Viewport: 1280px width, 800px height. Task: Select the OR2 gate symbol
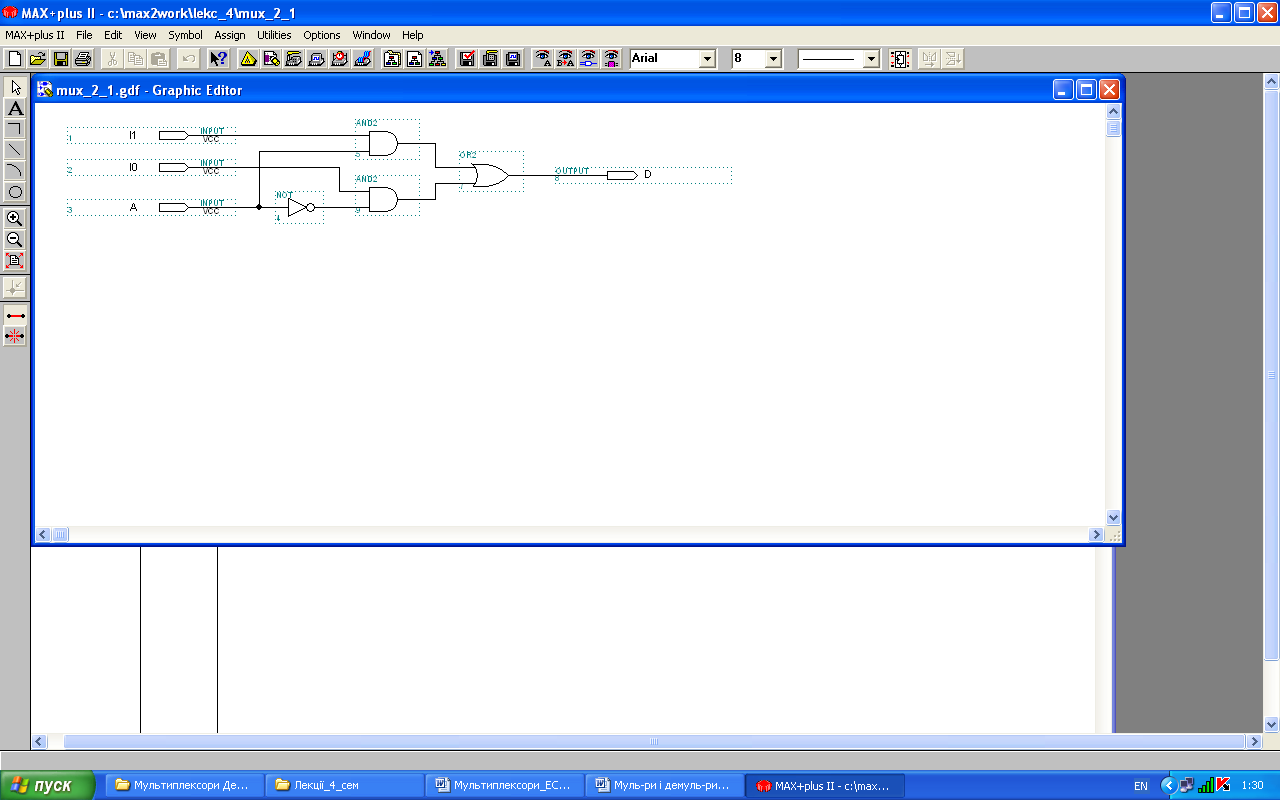(490, 174)
